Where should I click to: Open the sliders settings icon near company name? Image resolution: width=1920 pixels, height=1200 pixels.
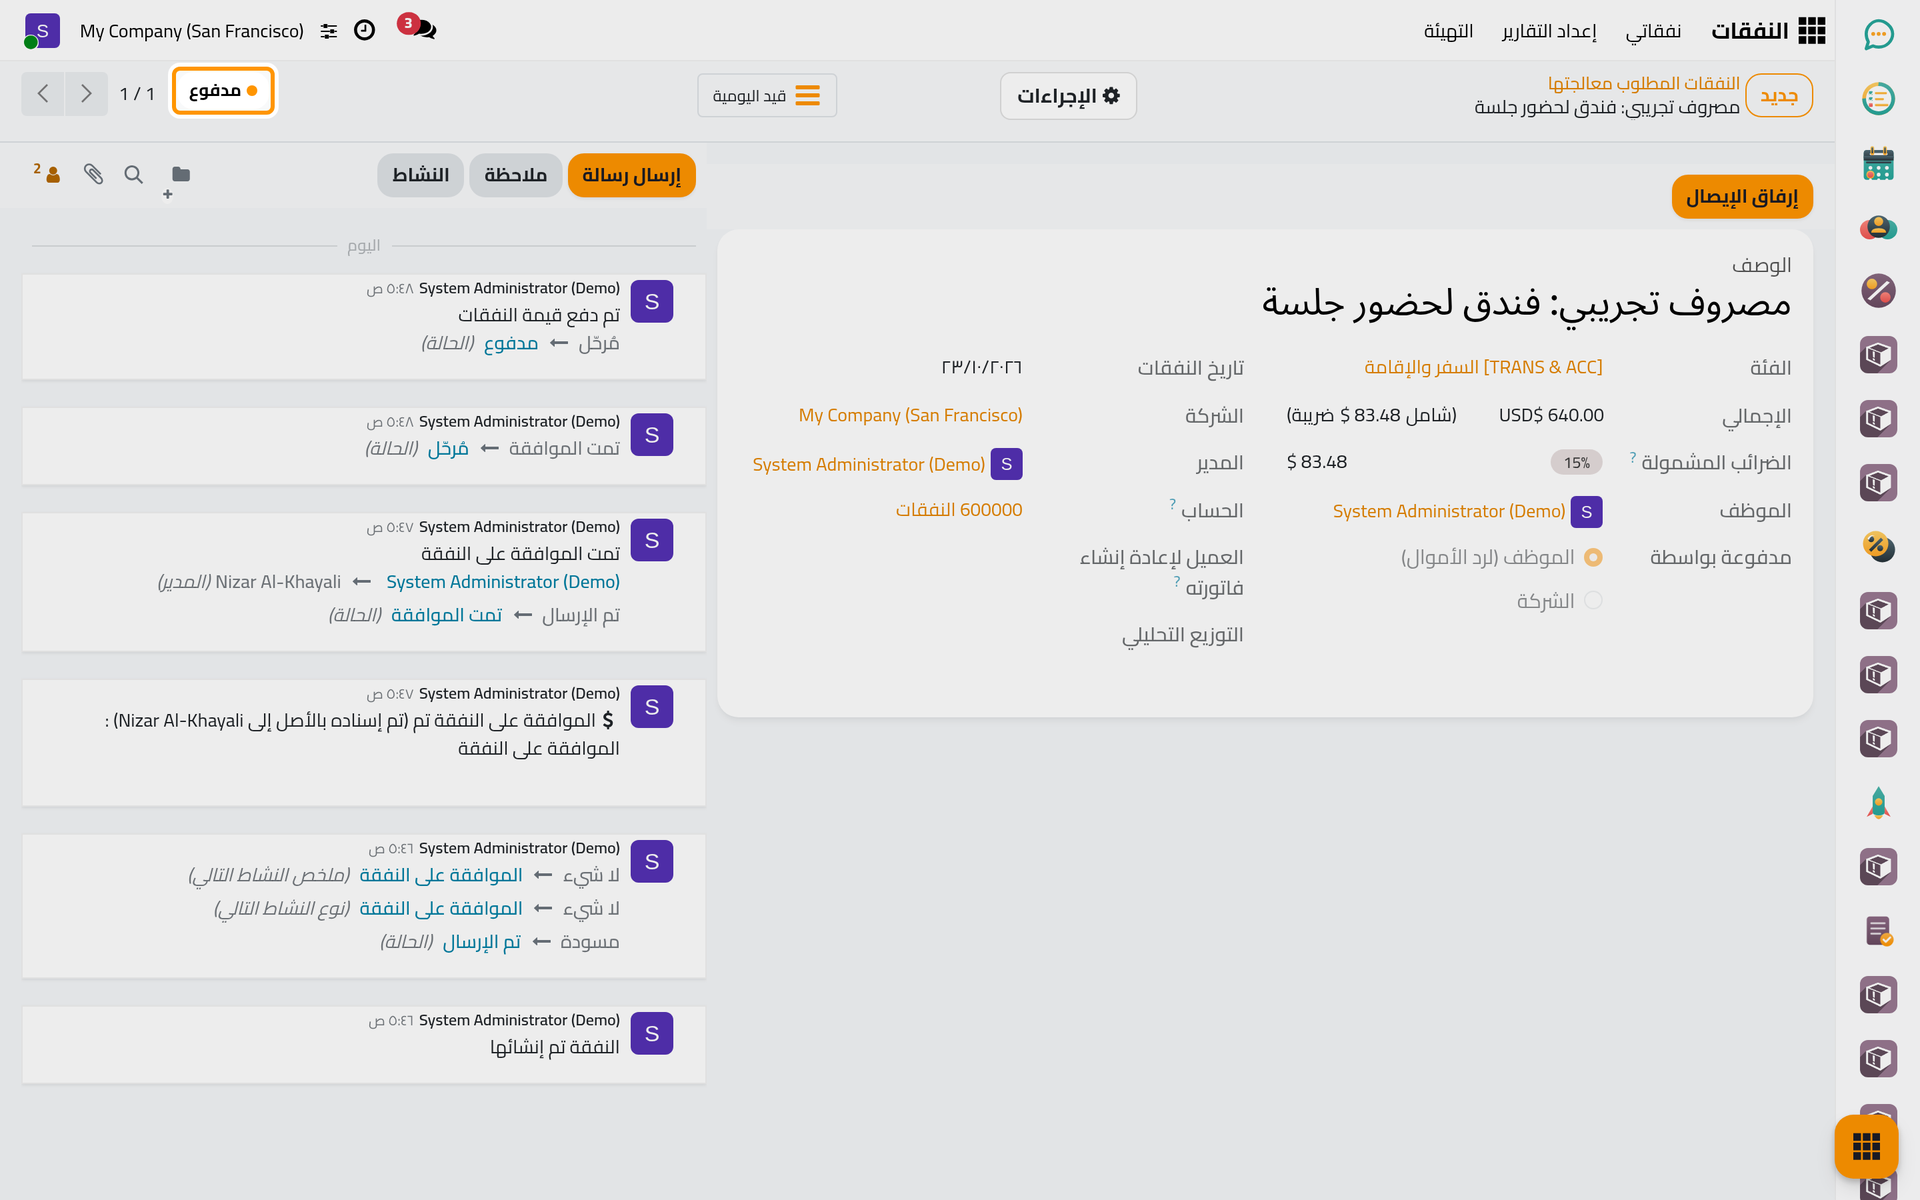[329, 31]
